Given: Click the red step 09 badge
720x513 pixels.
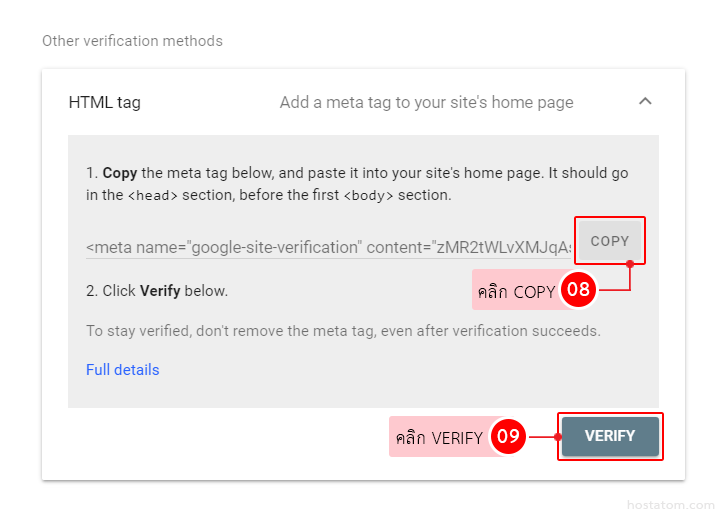Looking at the screenshot, I should [509, 437].
